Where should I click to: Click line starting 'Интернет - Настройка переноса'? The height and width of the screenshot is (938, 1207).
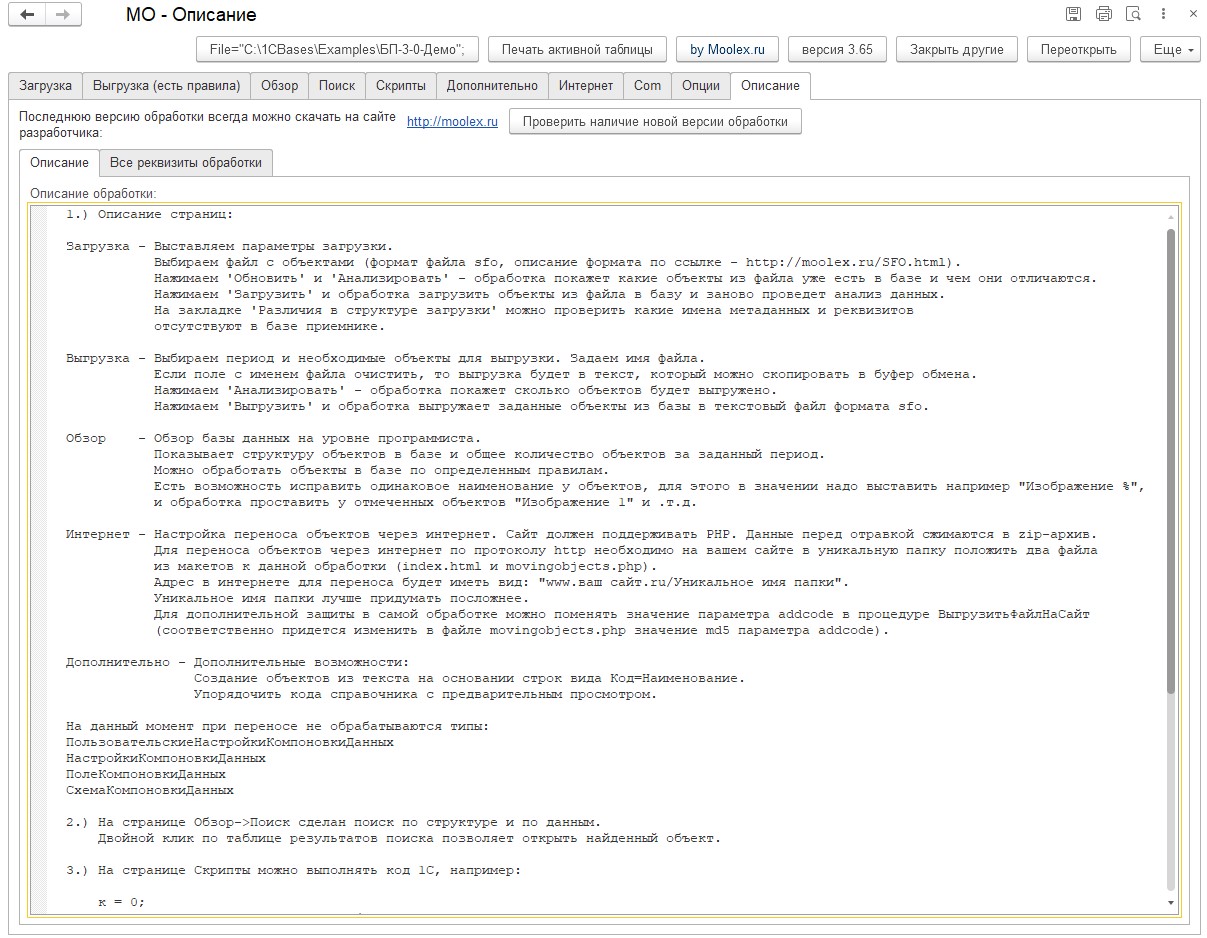coord(582,534)
